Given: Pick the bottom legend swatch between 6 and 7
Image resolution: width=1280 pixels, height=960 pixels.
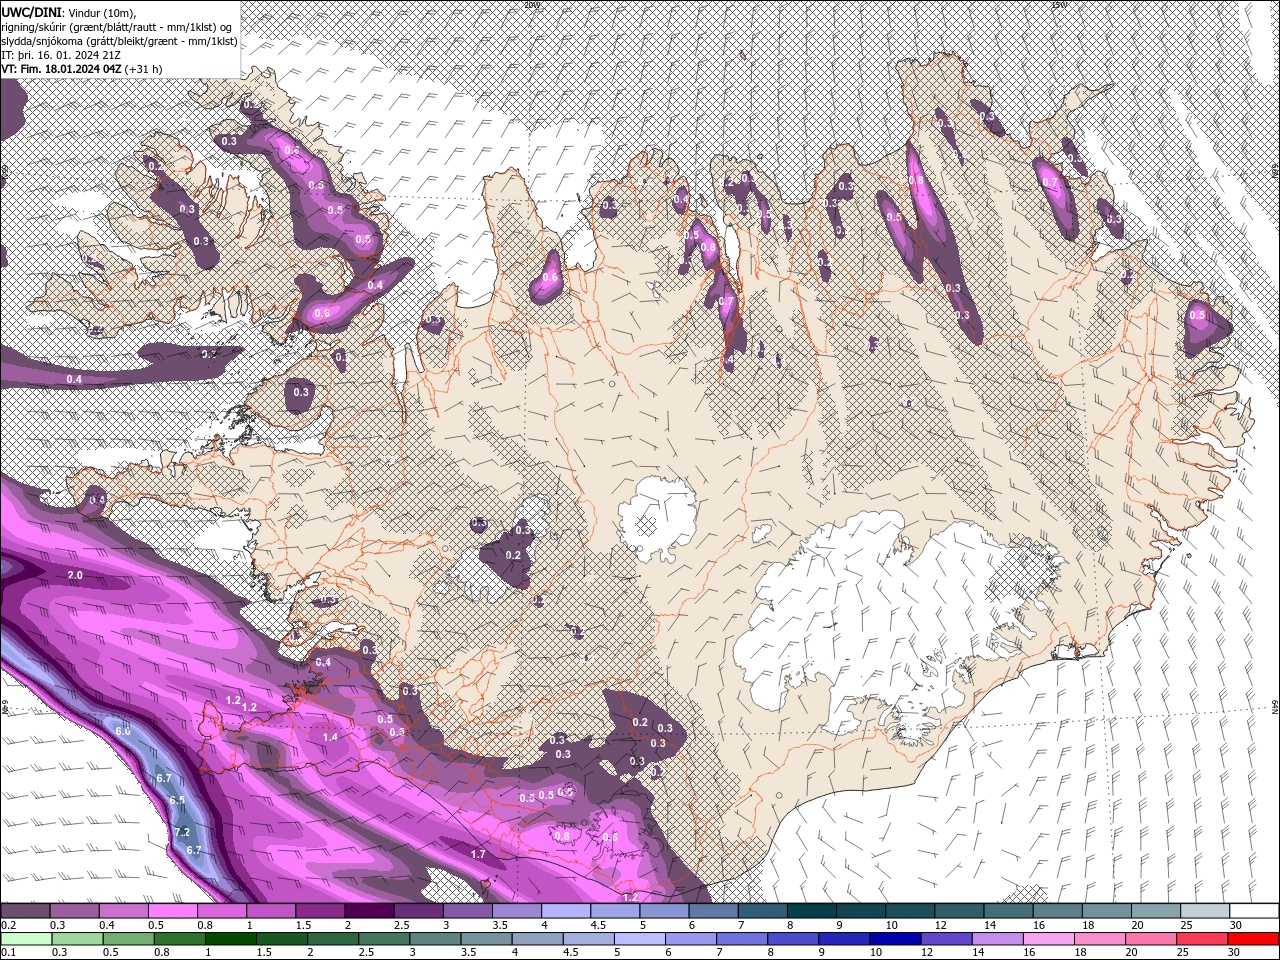Looking at the screenshot, I should 690,939.
